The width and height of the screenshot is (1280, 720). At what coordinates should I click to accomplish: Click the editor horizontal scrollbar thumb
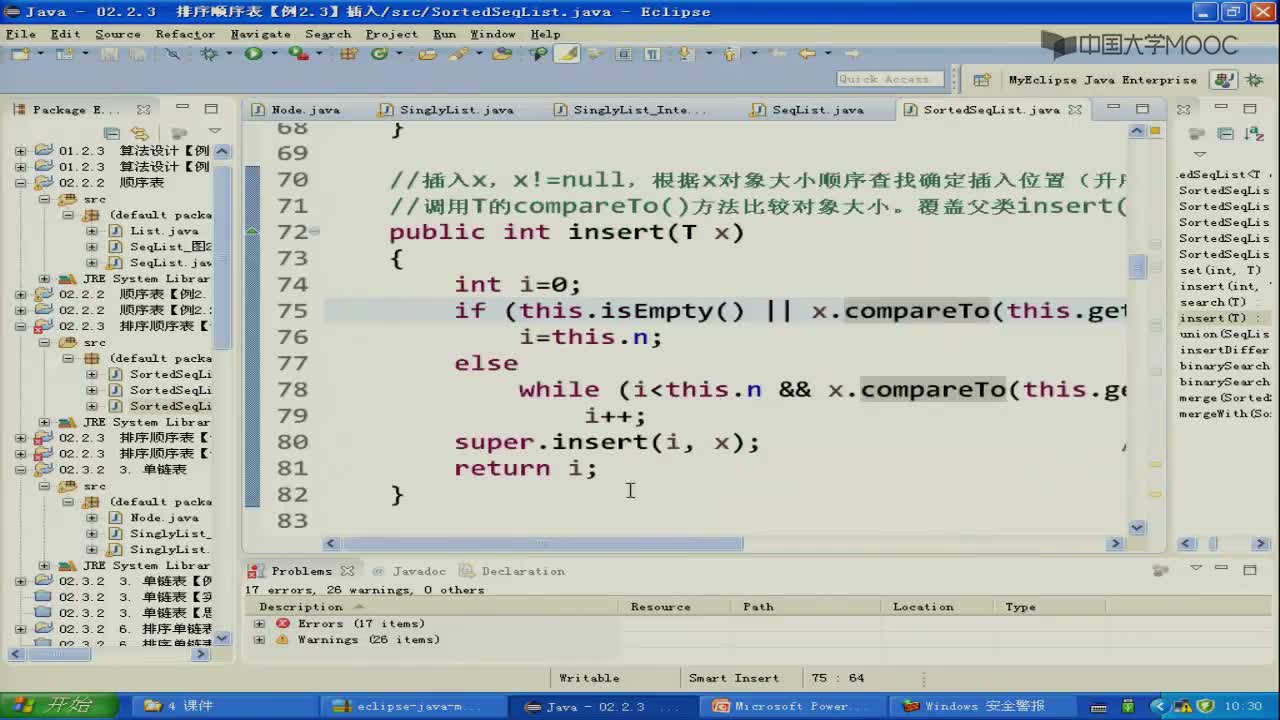point(543,544)
